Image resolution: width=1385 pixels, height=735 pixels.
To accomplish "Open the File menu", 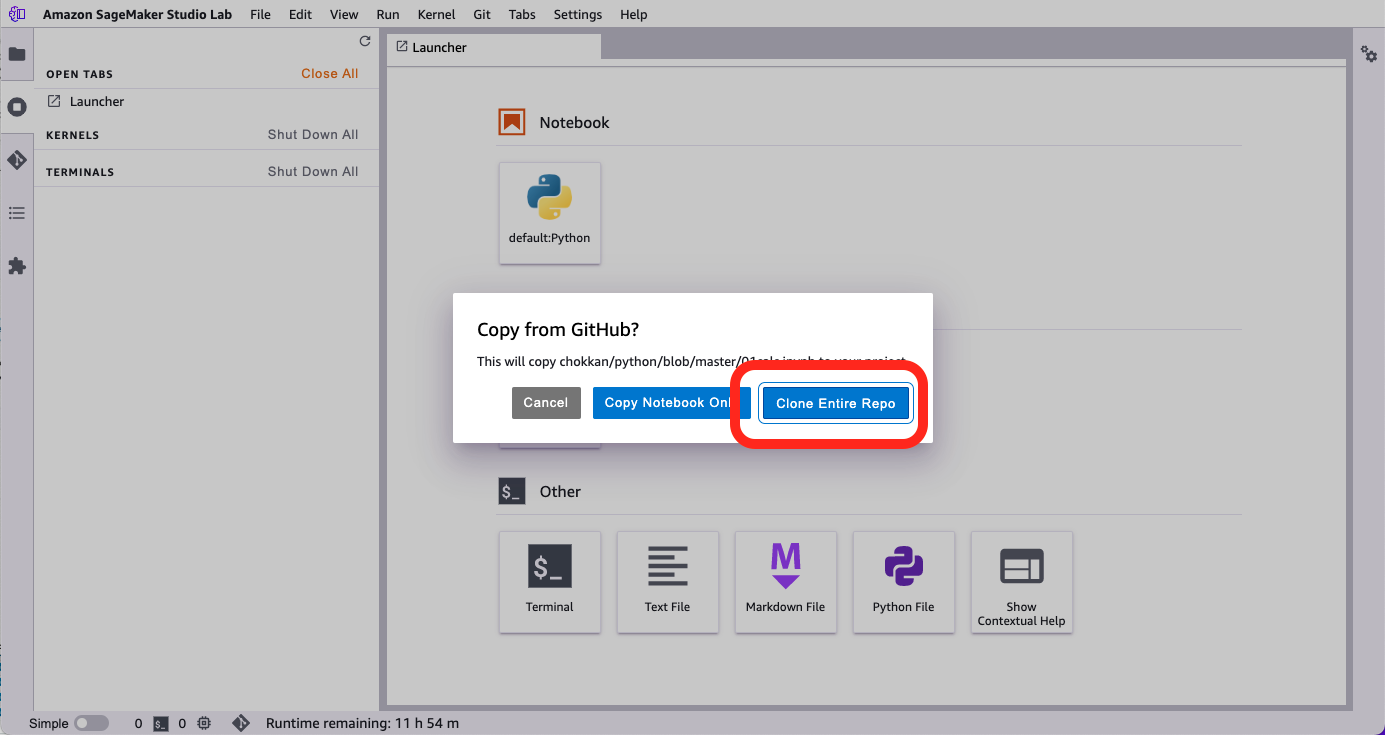I will (260, 14).
